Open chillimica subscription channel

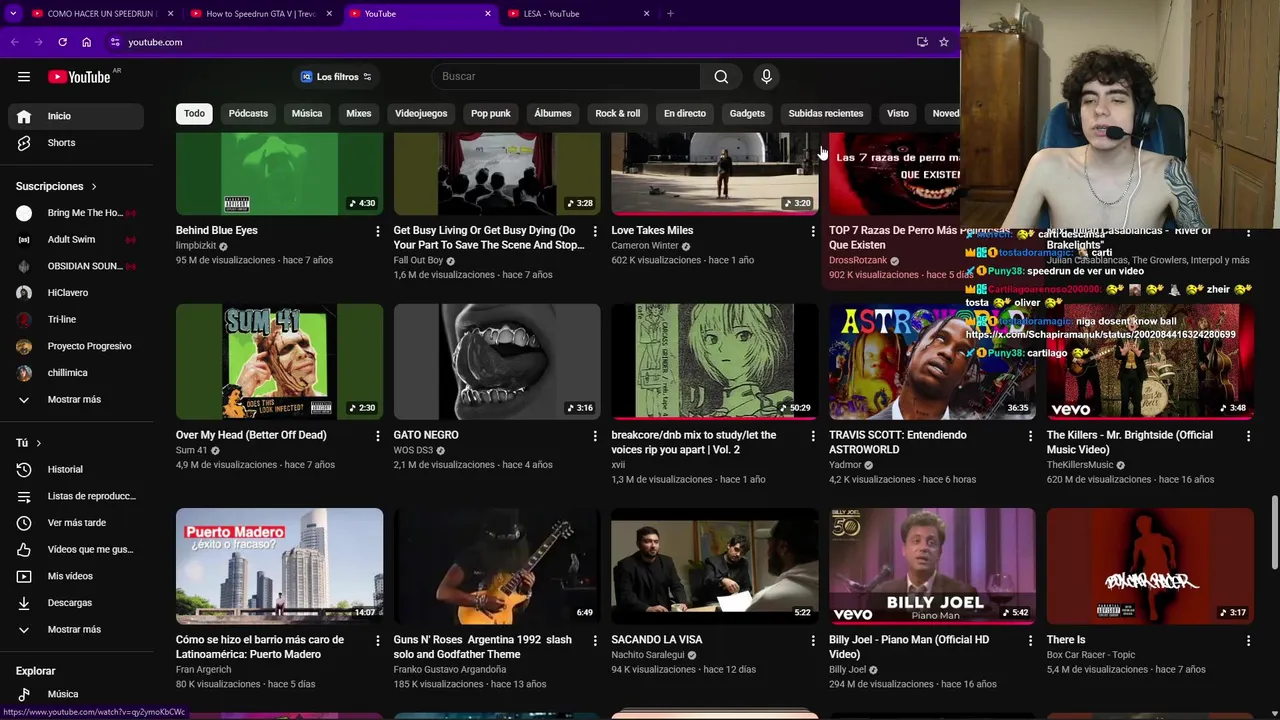(x=76, y=373)
